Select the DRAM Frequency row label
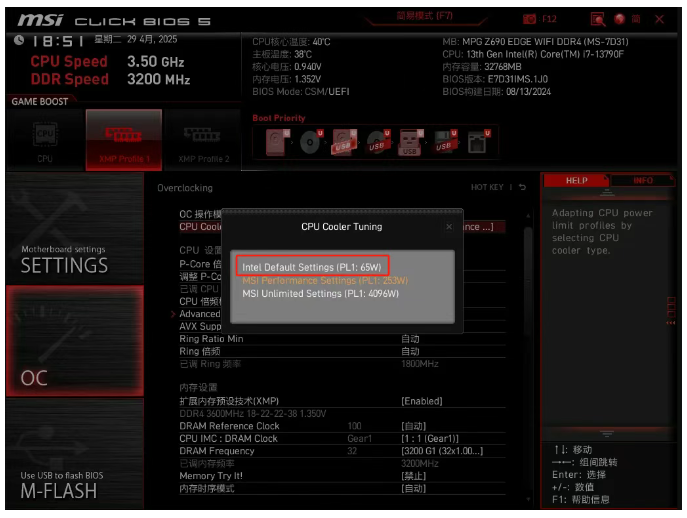This screenshot has width=687, height=518. pyautogui.click(x=216, y=451)
